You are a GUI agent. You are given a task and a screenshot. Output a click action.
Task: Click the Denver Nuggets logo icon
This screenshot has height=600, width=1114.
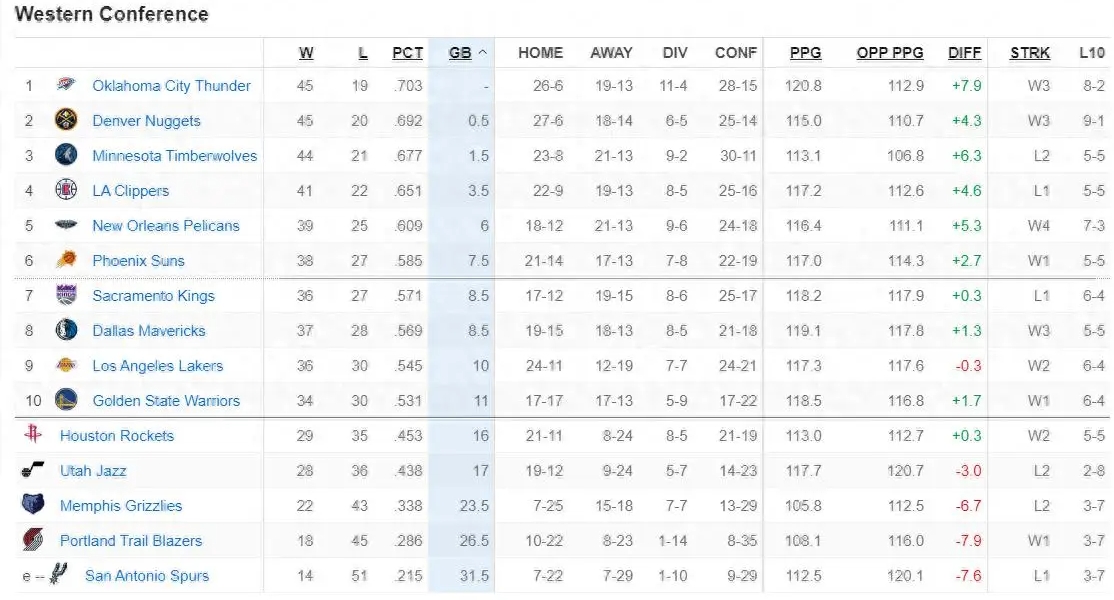(x=65, y=119)
